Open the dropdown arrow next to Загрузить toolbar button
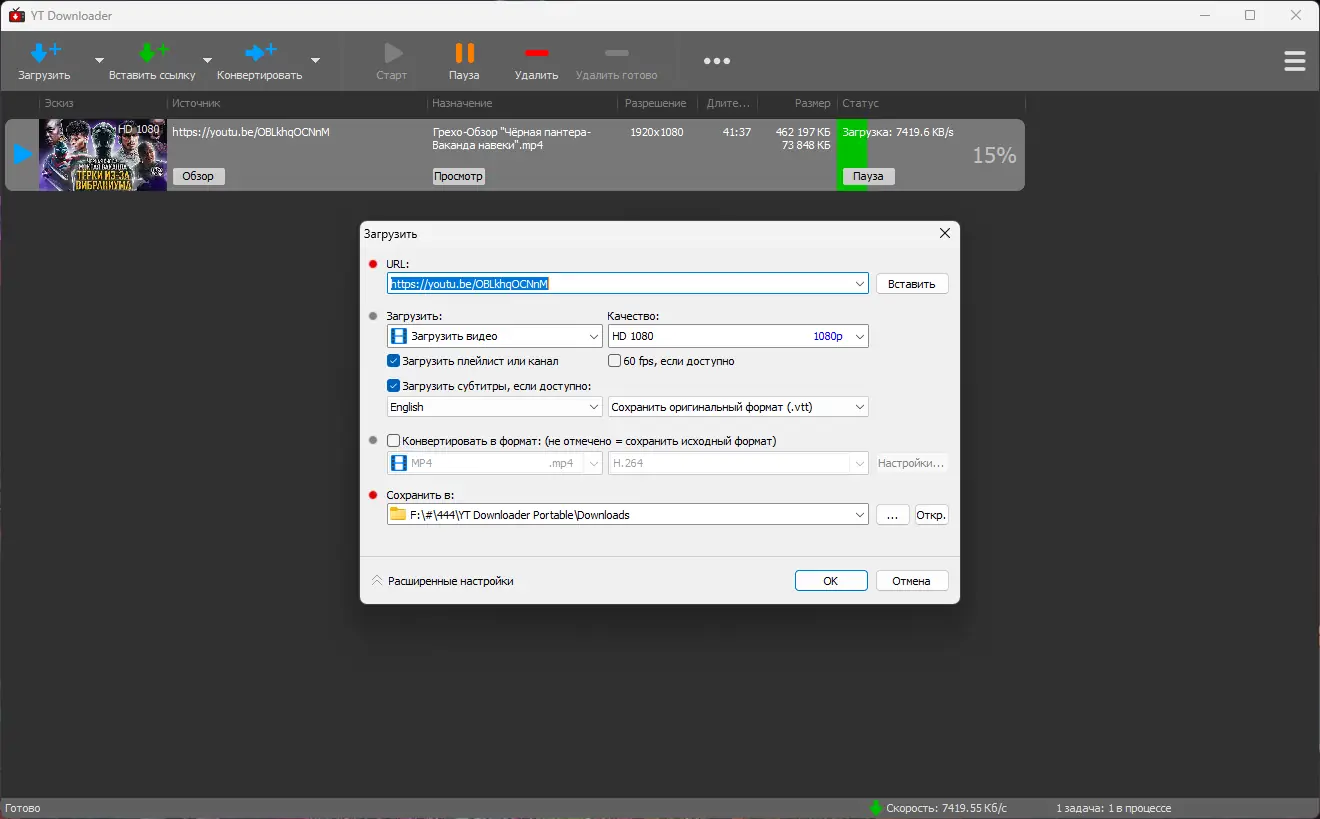 pos(99,60)
